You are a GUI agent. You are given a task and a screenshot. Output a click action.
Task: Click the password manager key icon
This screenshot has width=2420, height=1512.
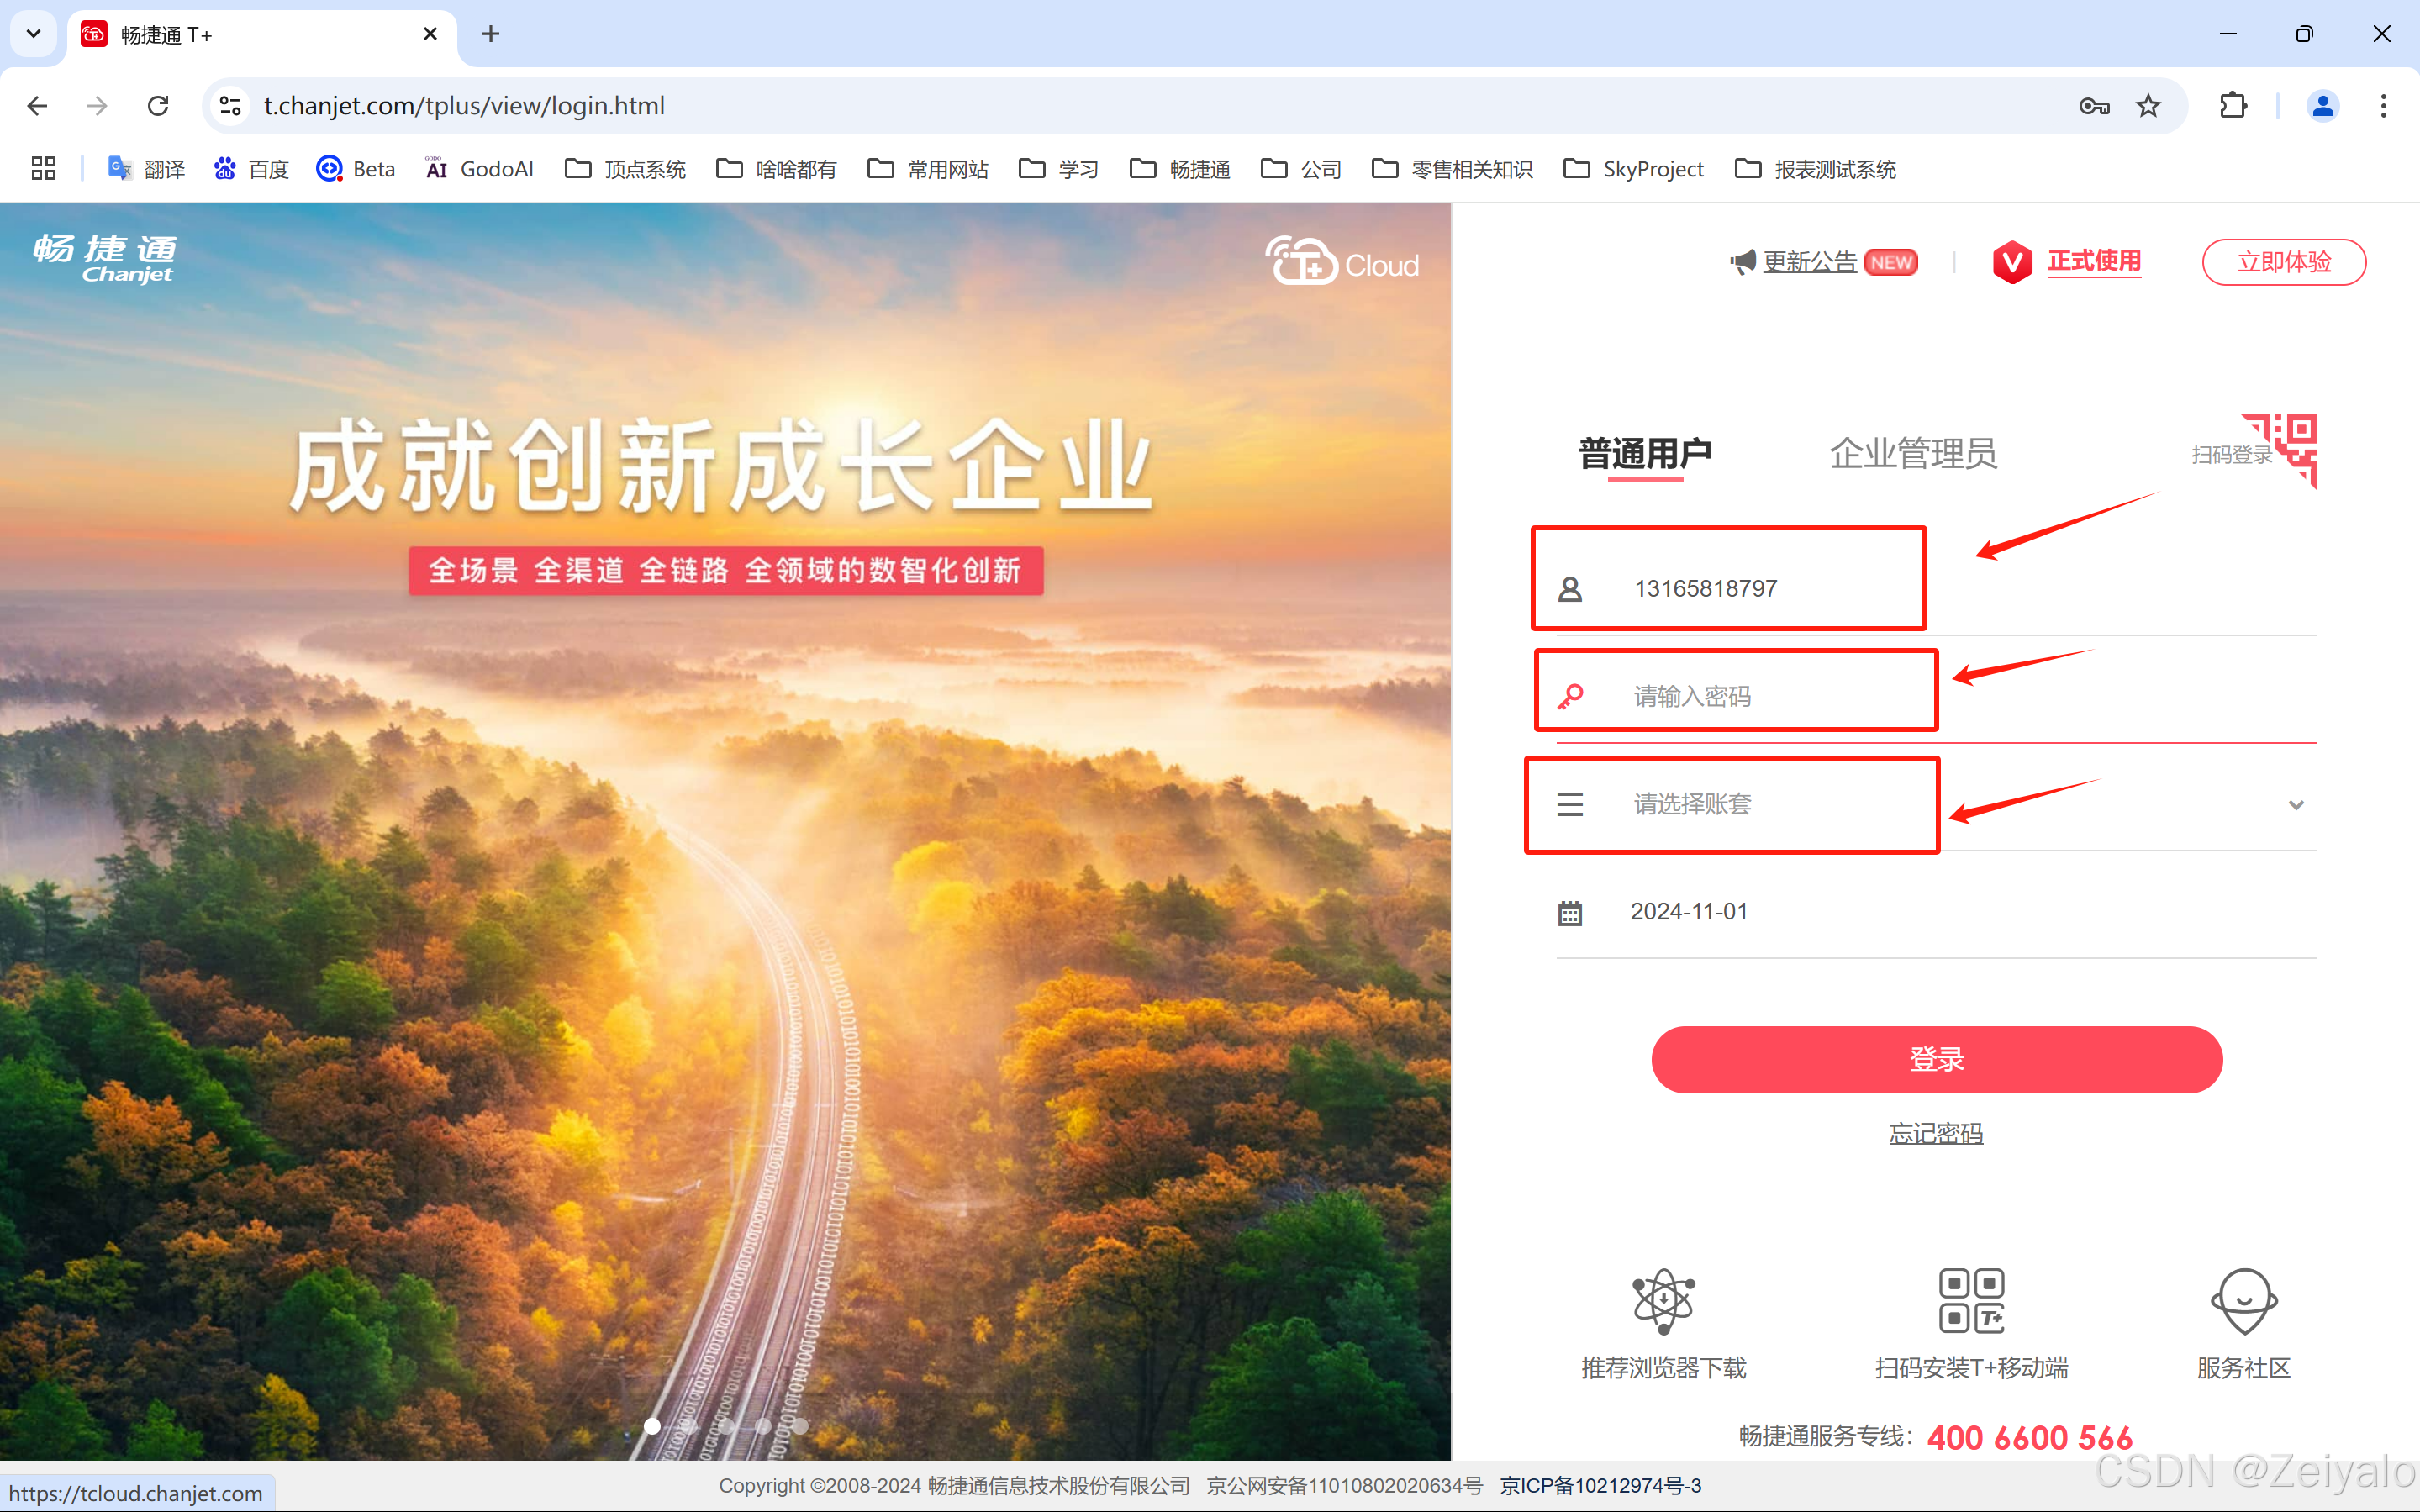[x=2094, y=106]
